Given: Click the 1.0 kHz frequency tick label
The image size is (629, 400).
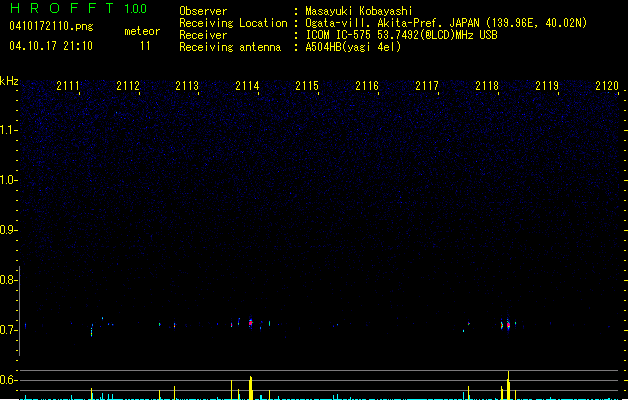Looking at the screenshot, I should pyautogui.click(x=8, y=180).
